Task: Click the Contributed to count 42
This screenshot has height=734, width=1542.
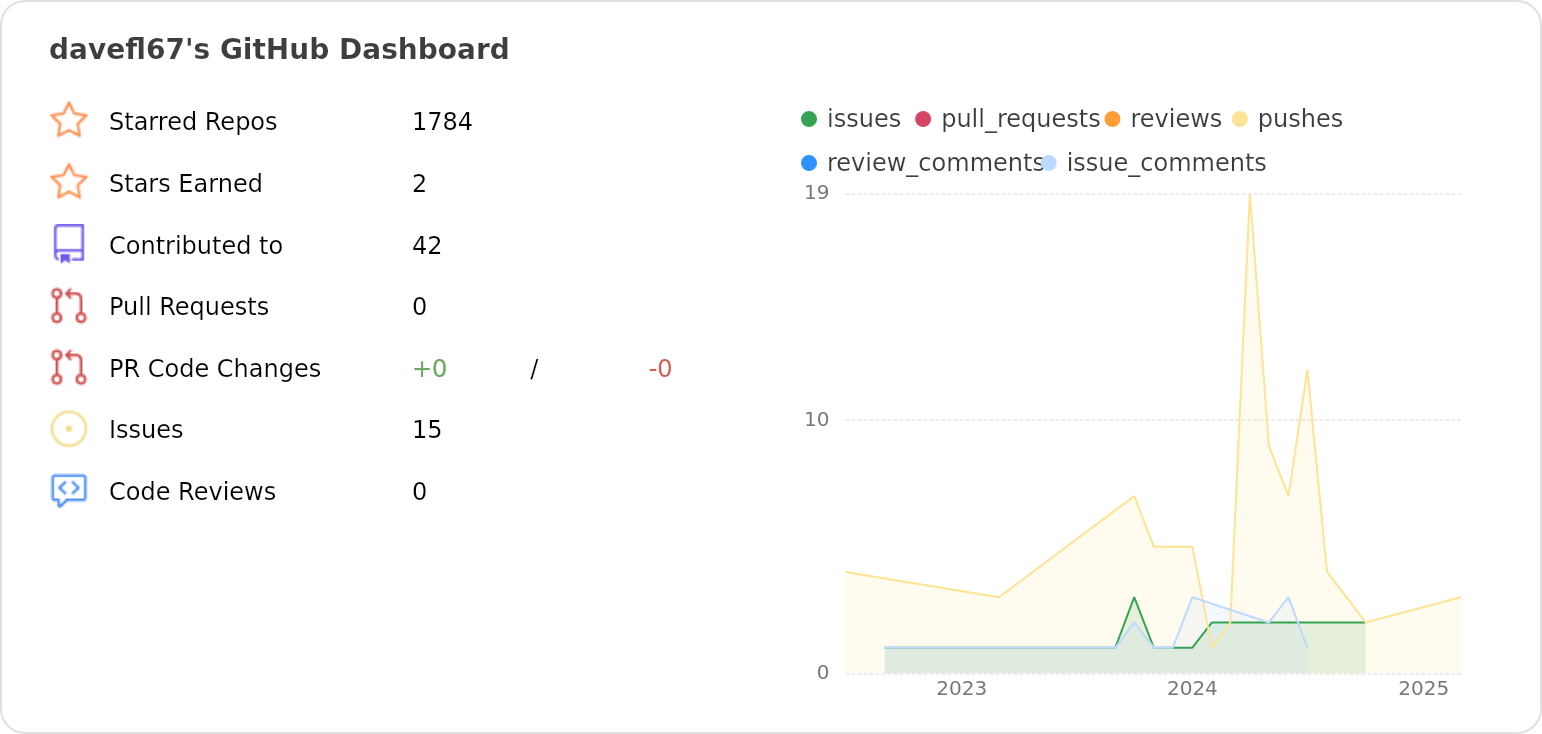Action: [427, 246]
